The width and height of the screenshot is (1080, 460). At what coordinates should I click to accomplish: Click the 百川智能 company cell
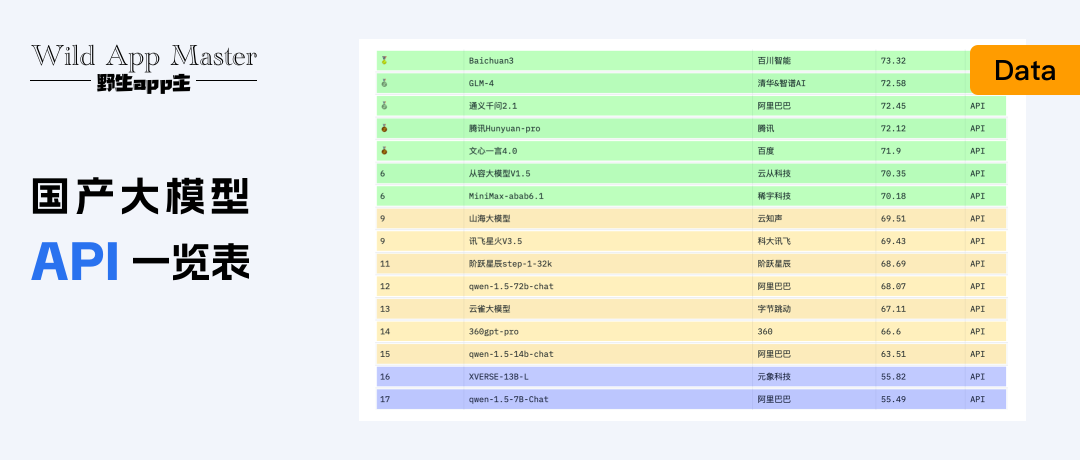click(774, 61)
